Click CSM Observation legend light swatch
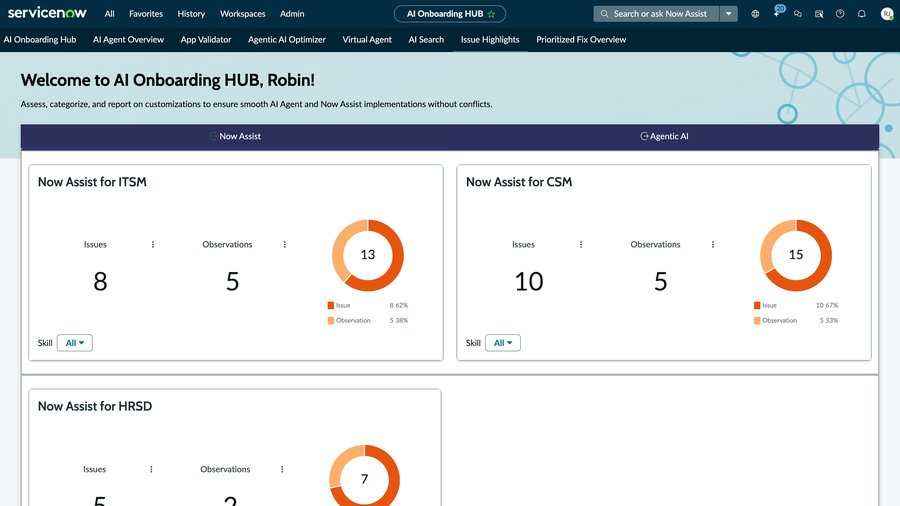 (757, 321)
